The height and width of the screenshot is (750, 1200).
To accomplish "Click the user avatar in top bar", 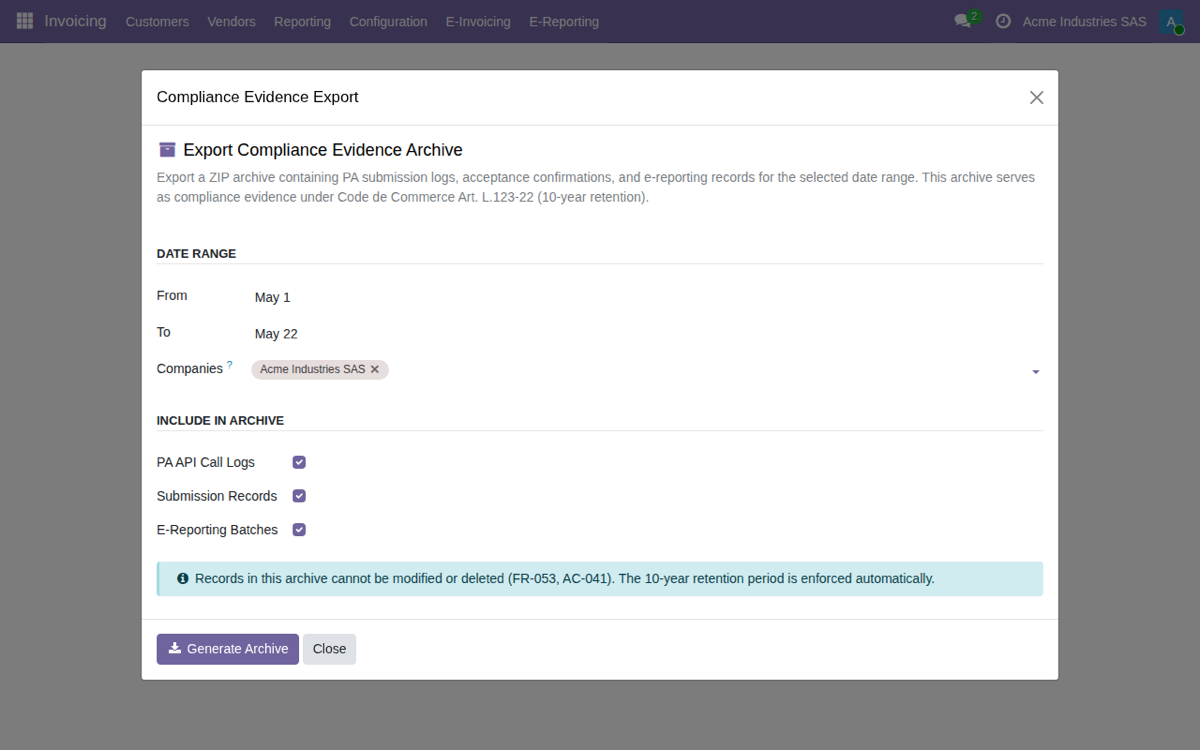I will (1171, 21).
